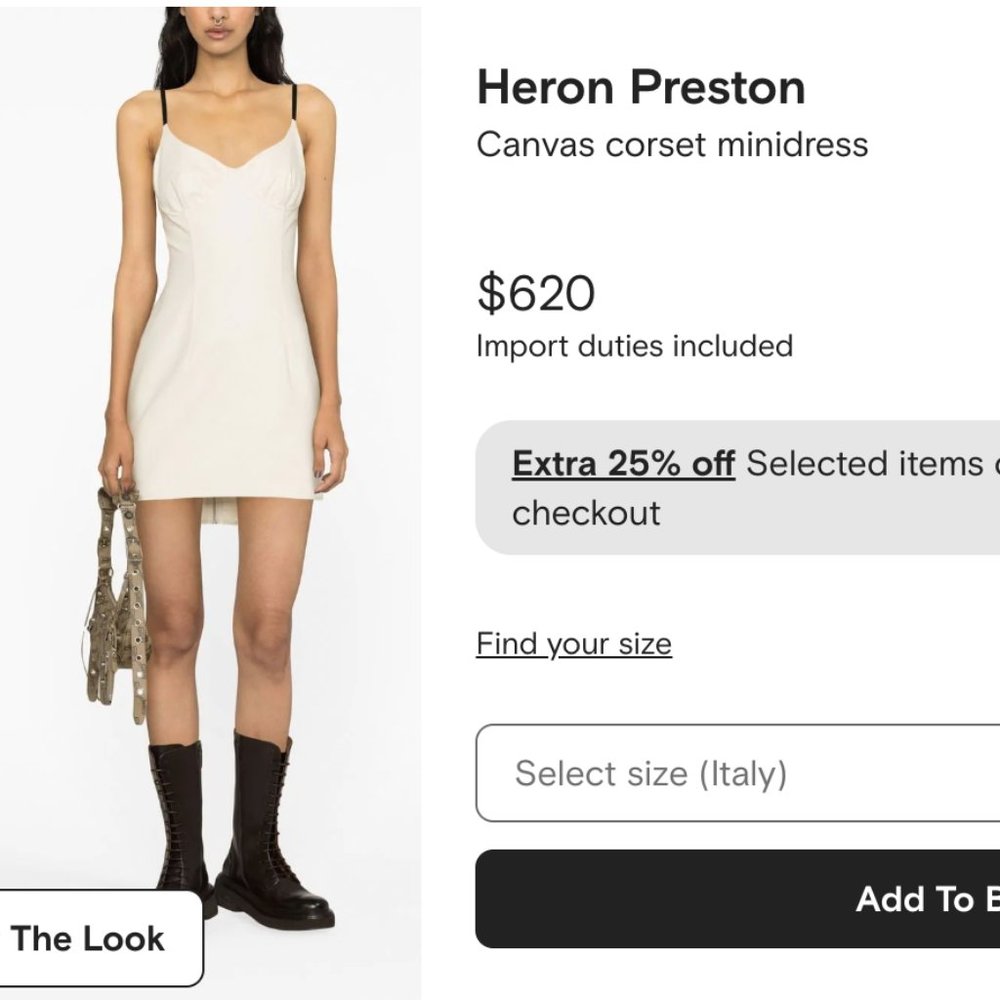The image size is (1000, 1000).
Task: Open the Heron Preston brand page
Action: click(x=641, y=87)
